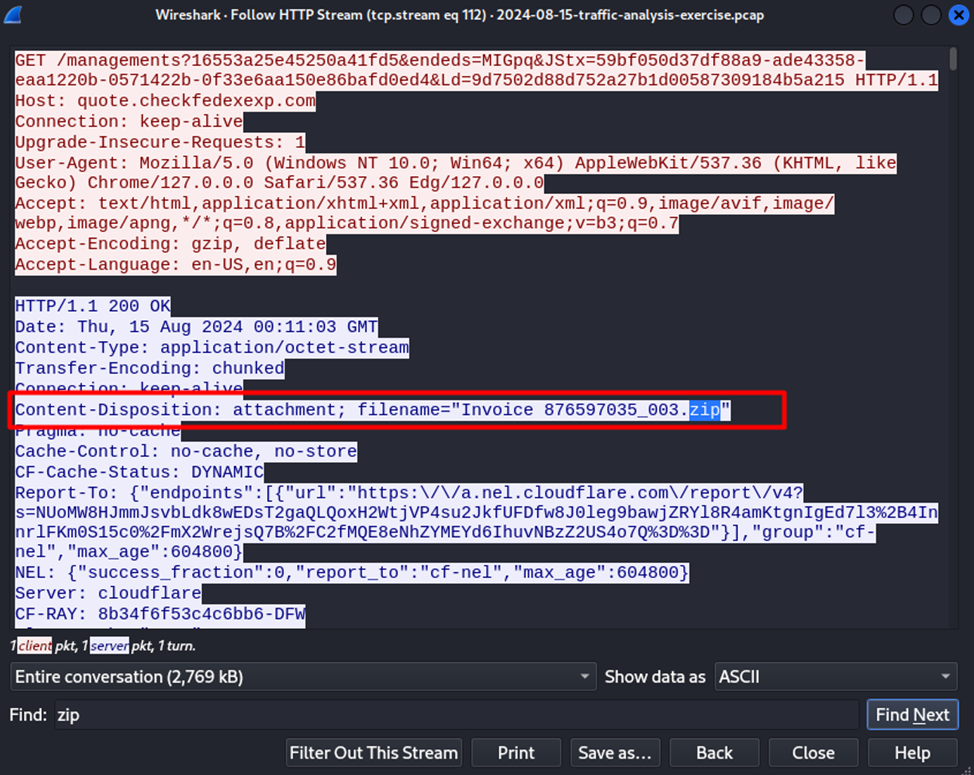974x775 pixels.
Task: Click the Find Next button
Action: click(913, 715)
